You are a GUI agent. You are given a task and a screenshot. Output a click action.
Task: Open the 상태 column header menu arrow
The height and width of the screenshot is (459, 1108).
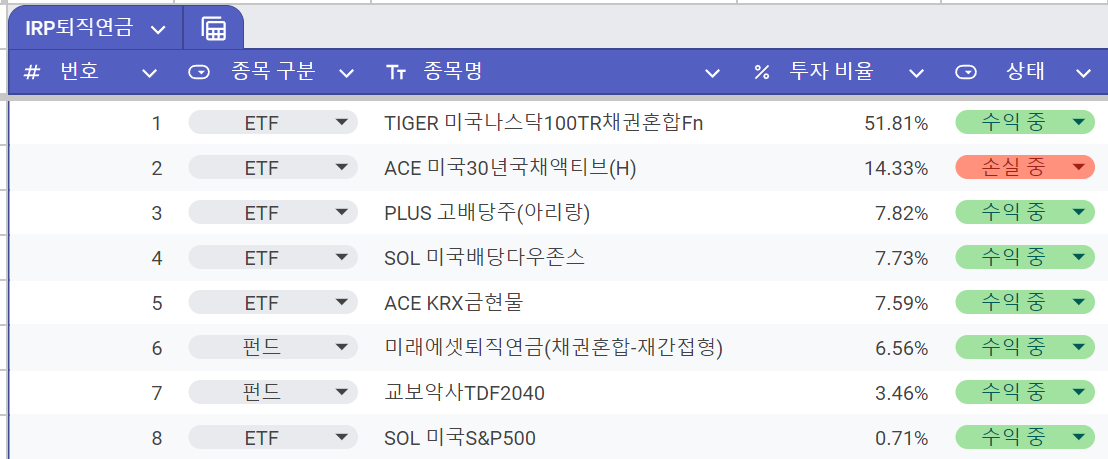point(1083,73)
